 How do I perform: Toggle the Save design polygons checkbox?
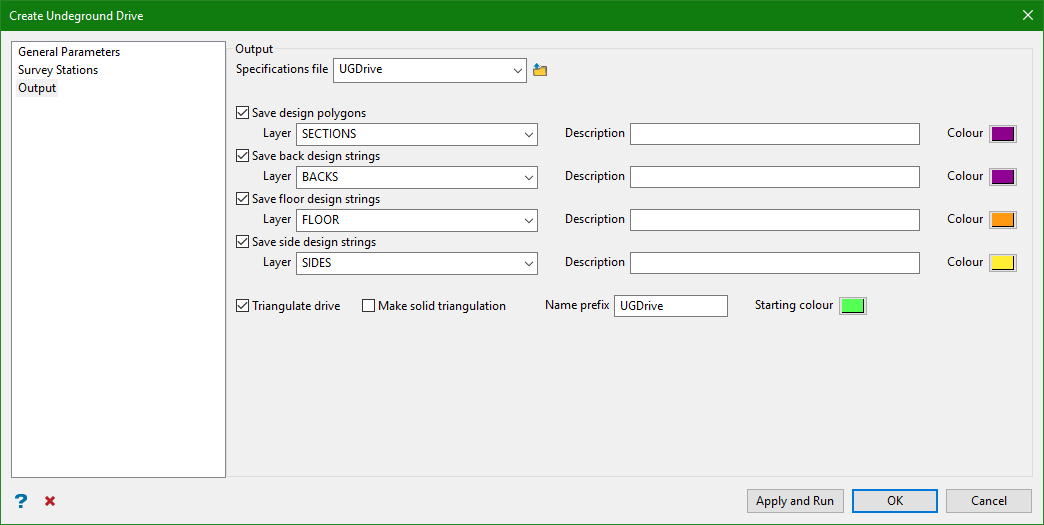click(x=242, y=114)
